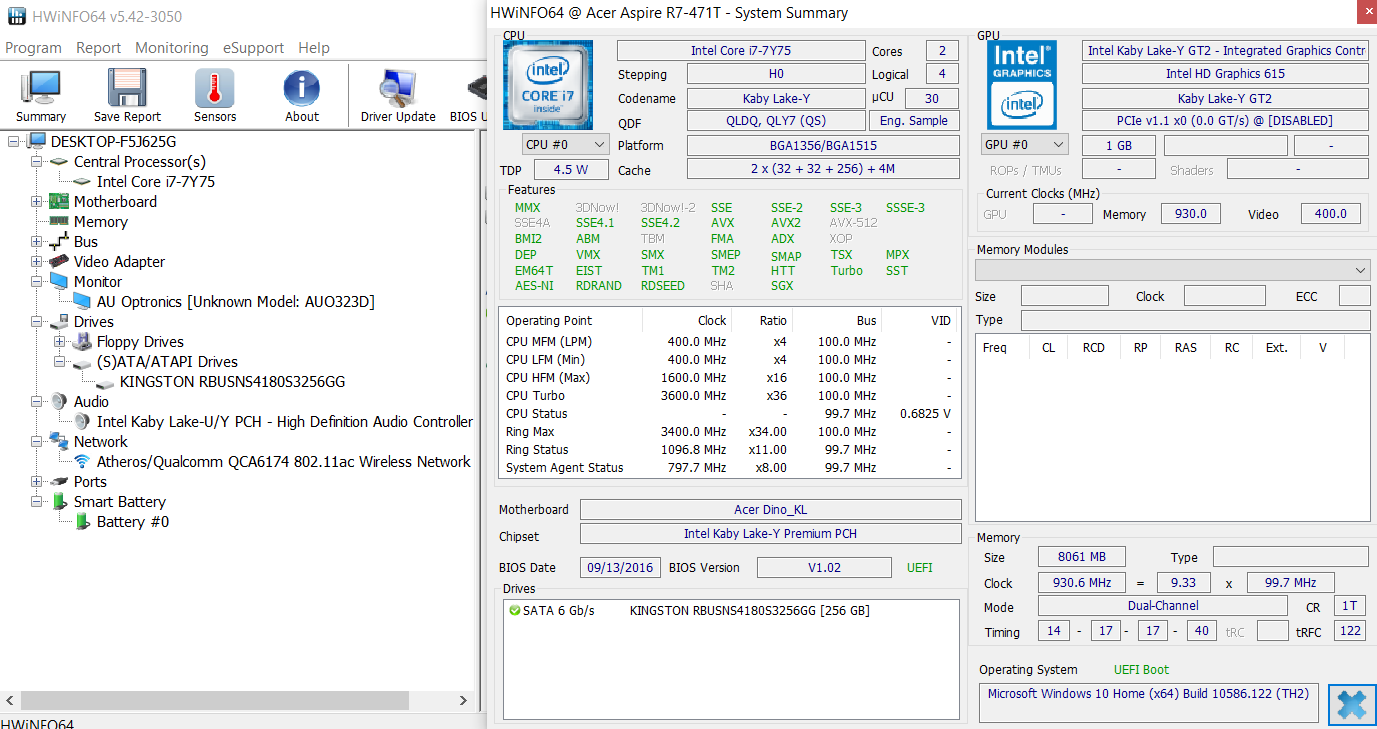Click the Floppy Drives icon

click(83, 341)
